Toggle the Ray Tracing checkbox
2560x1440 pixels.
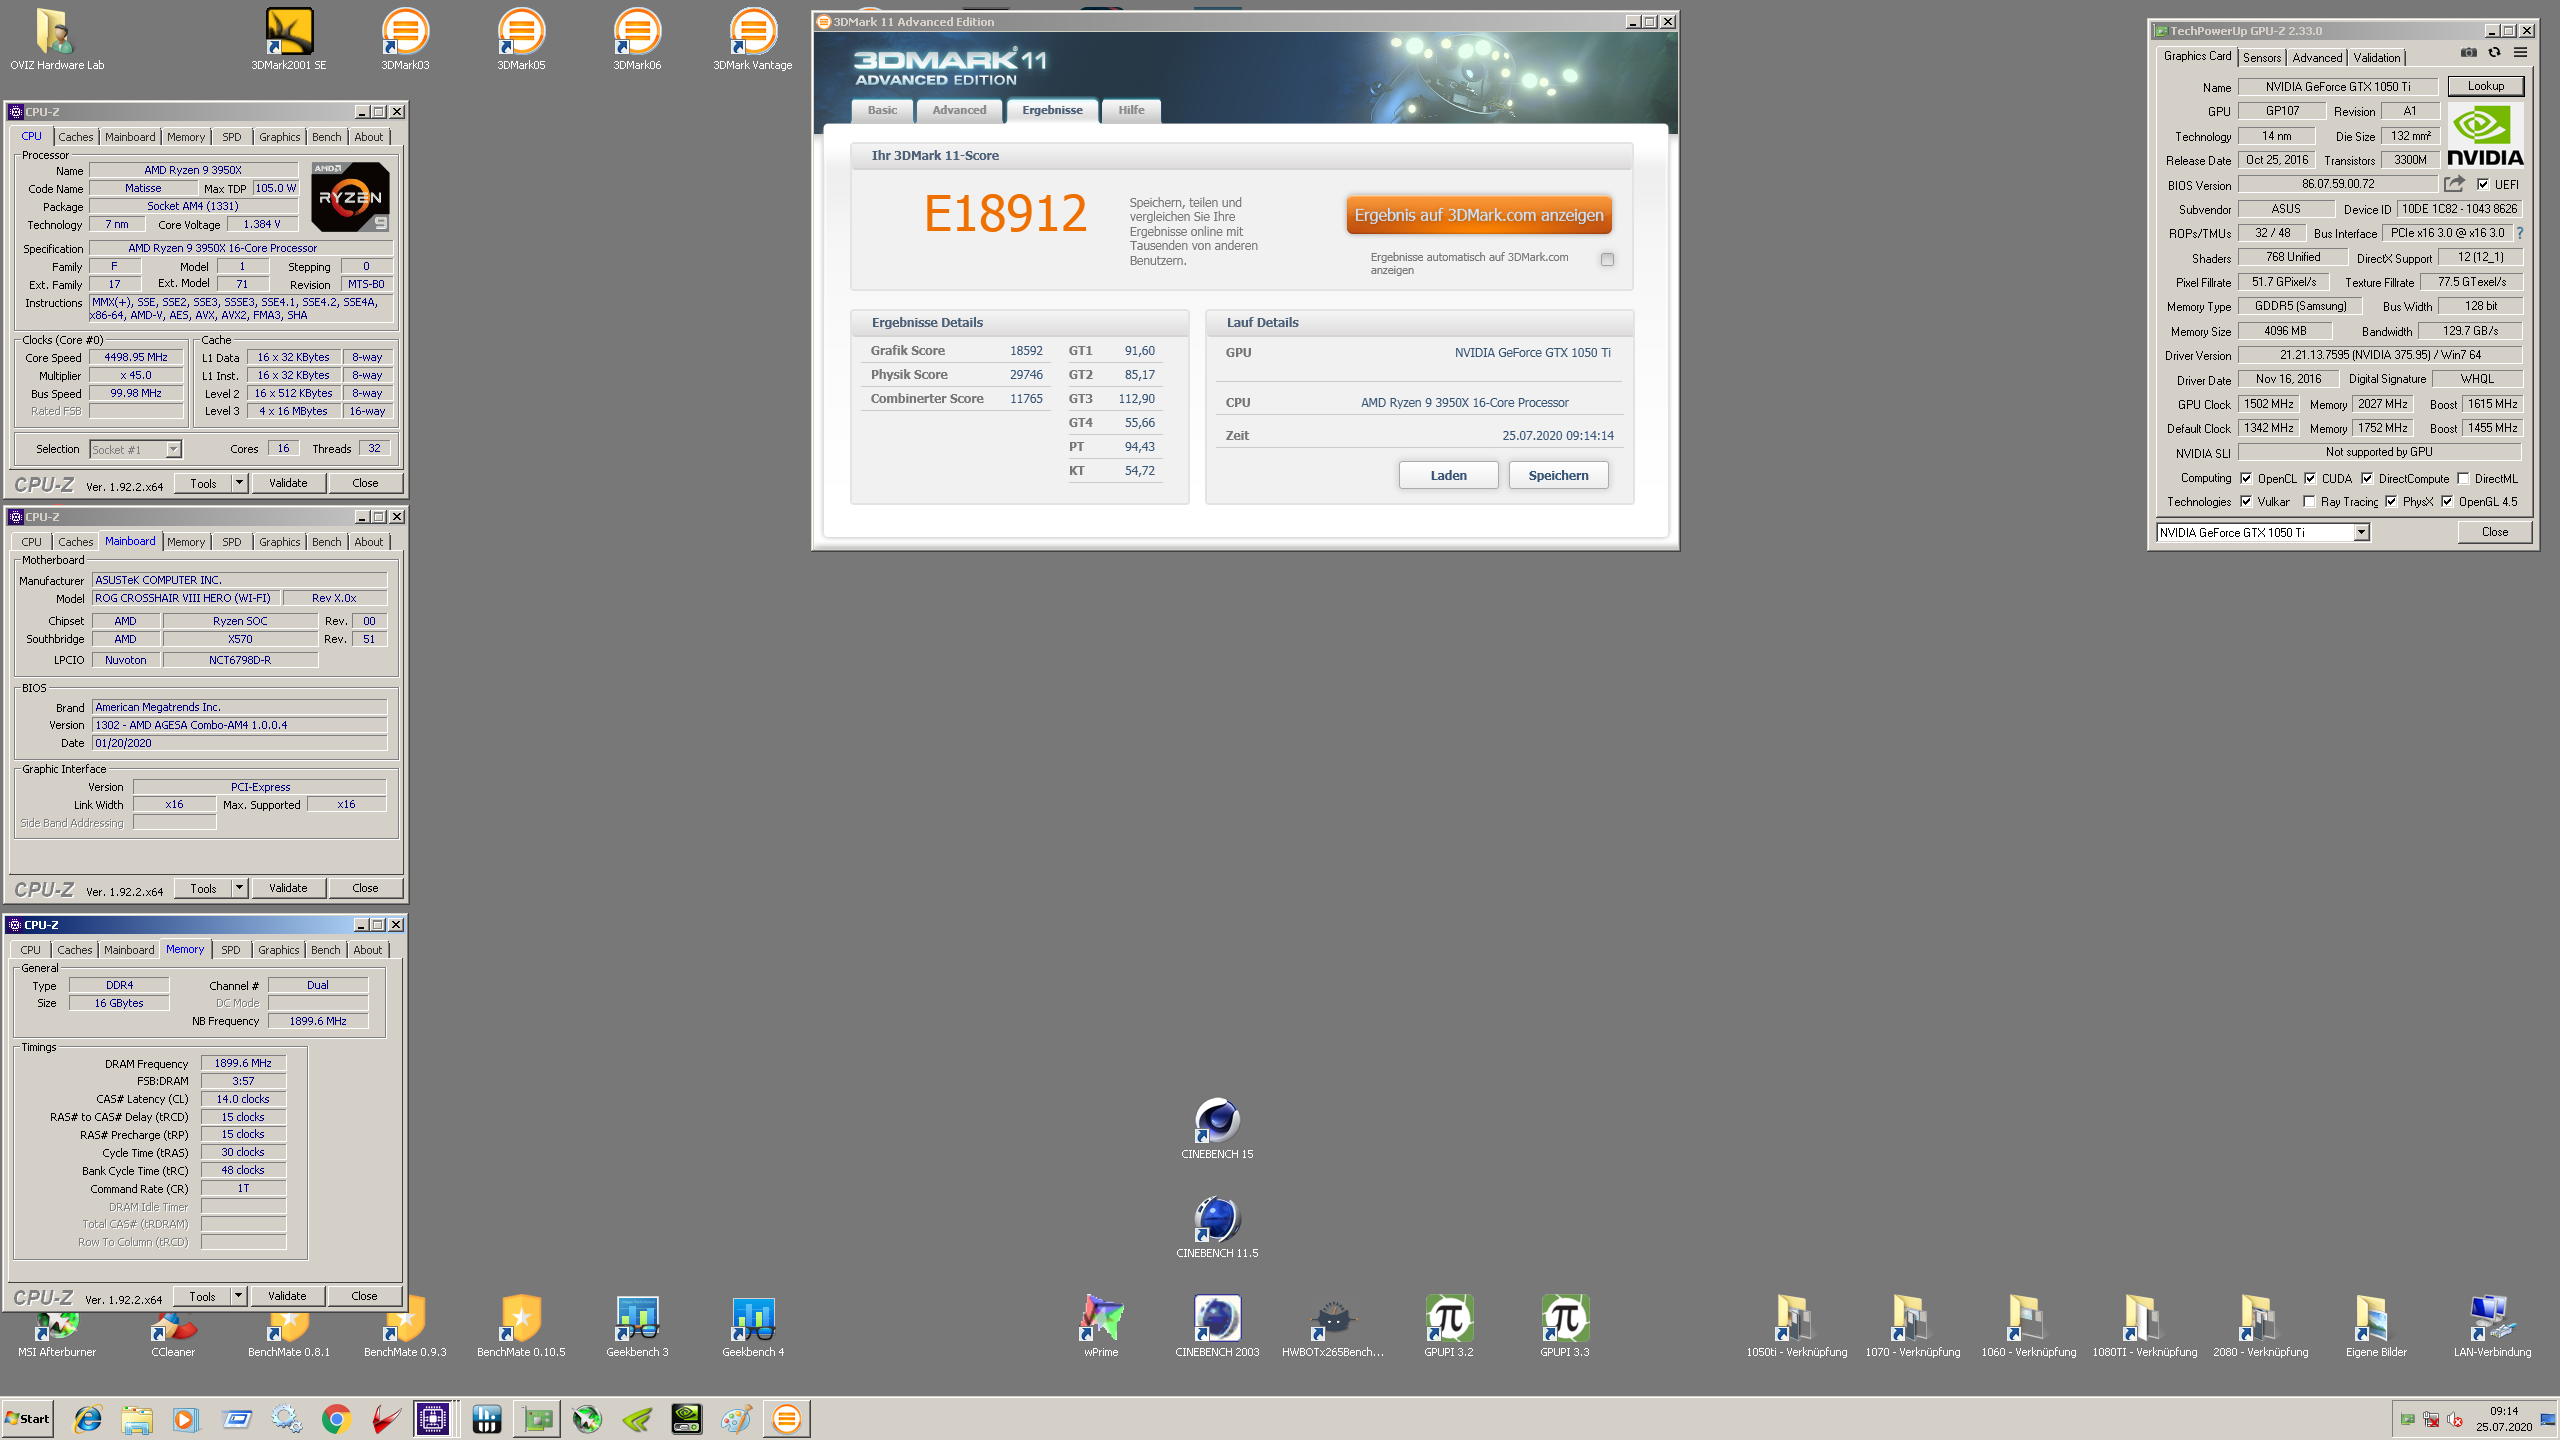tap(2309, 501)
